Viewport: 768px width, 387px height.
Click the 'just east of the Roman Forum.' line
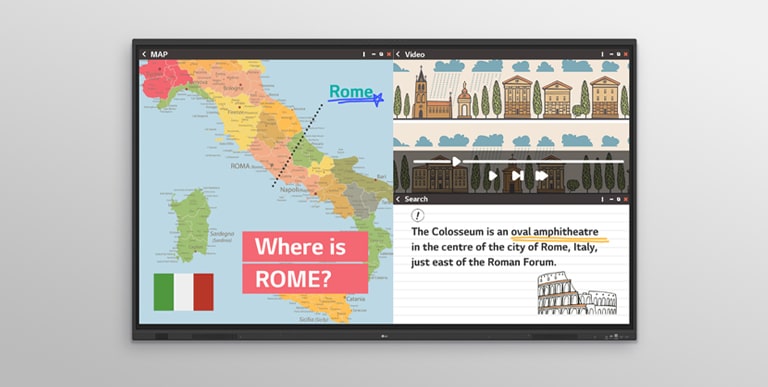(x=484, y=263)
